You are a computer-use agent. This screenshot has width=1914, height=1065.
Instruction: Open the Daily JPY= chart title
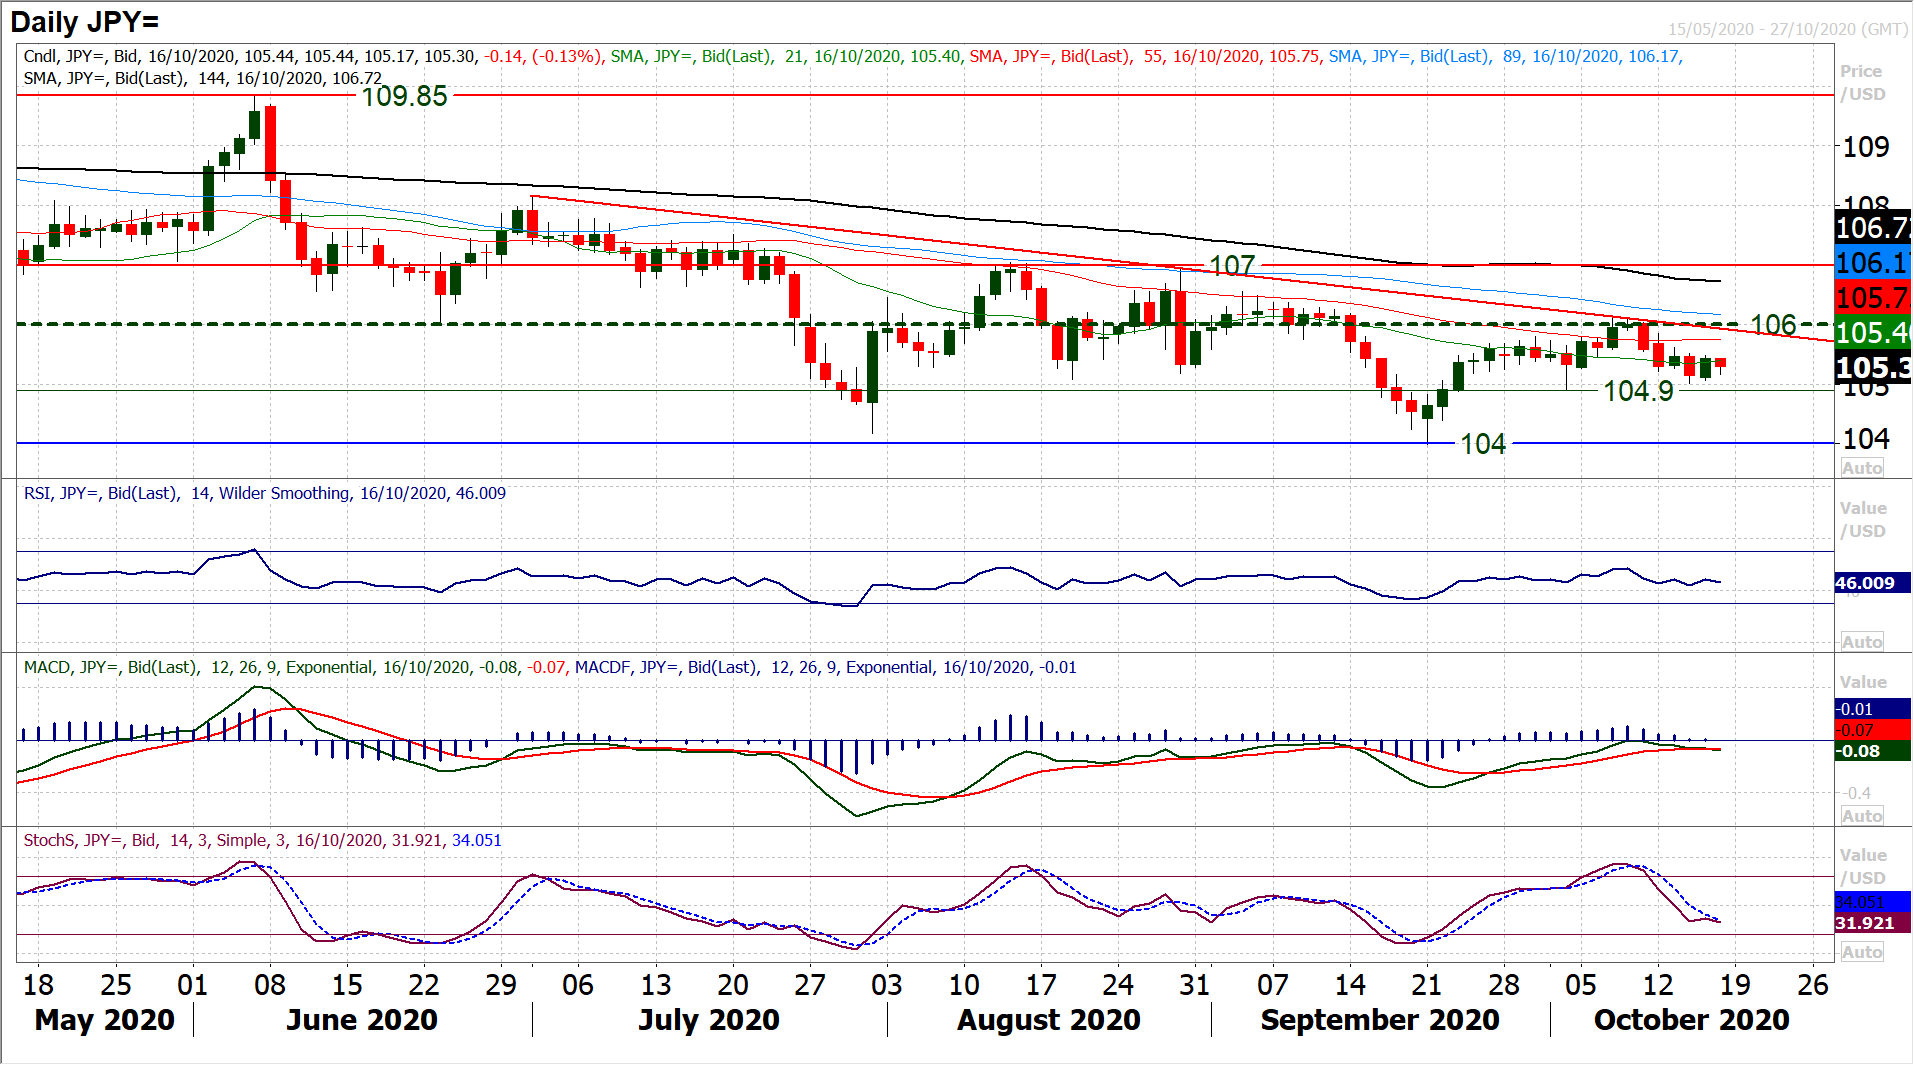[85, 22]
